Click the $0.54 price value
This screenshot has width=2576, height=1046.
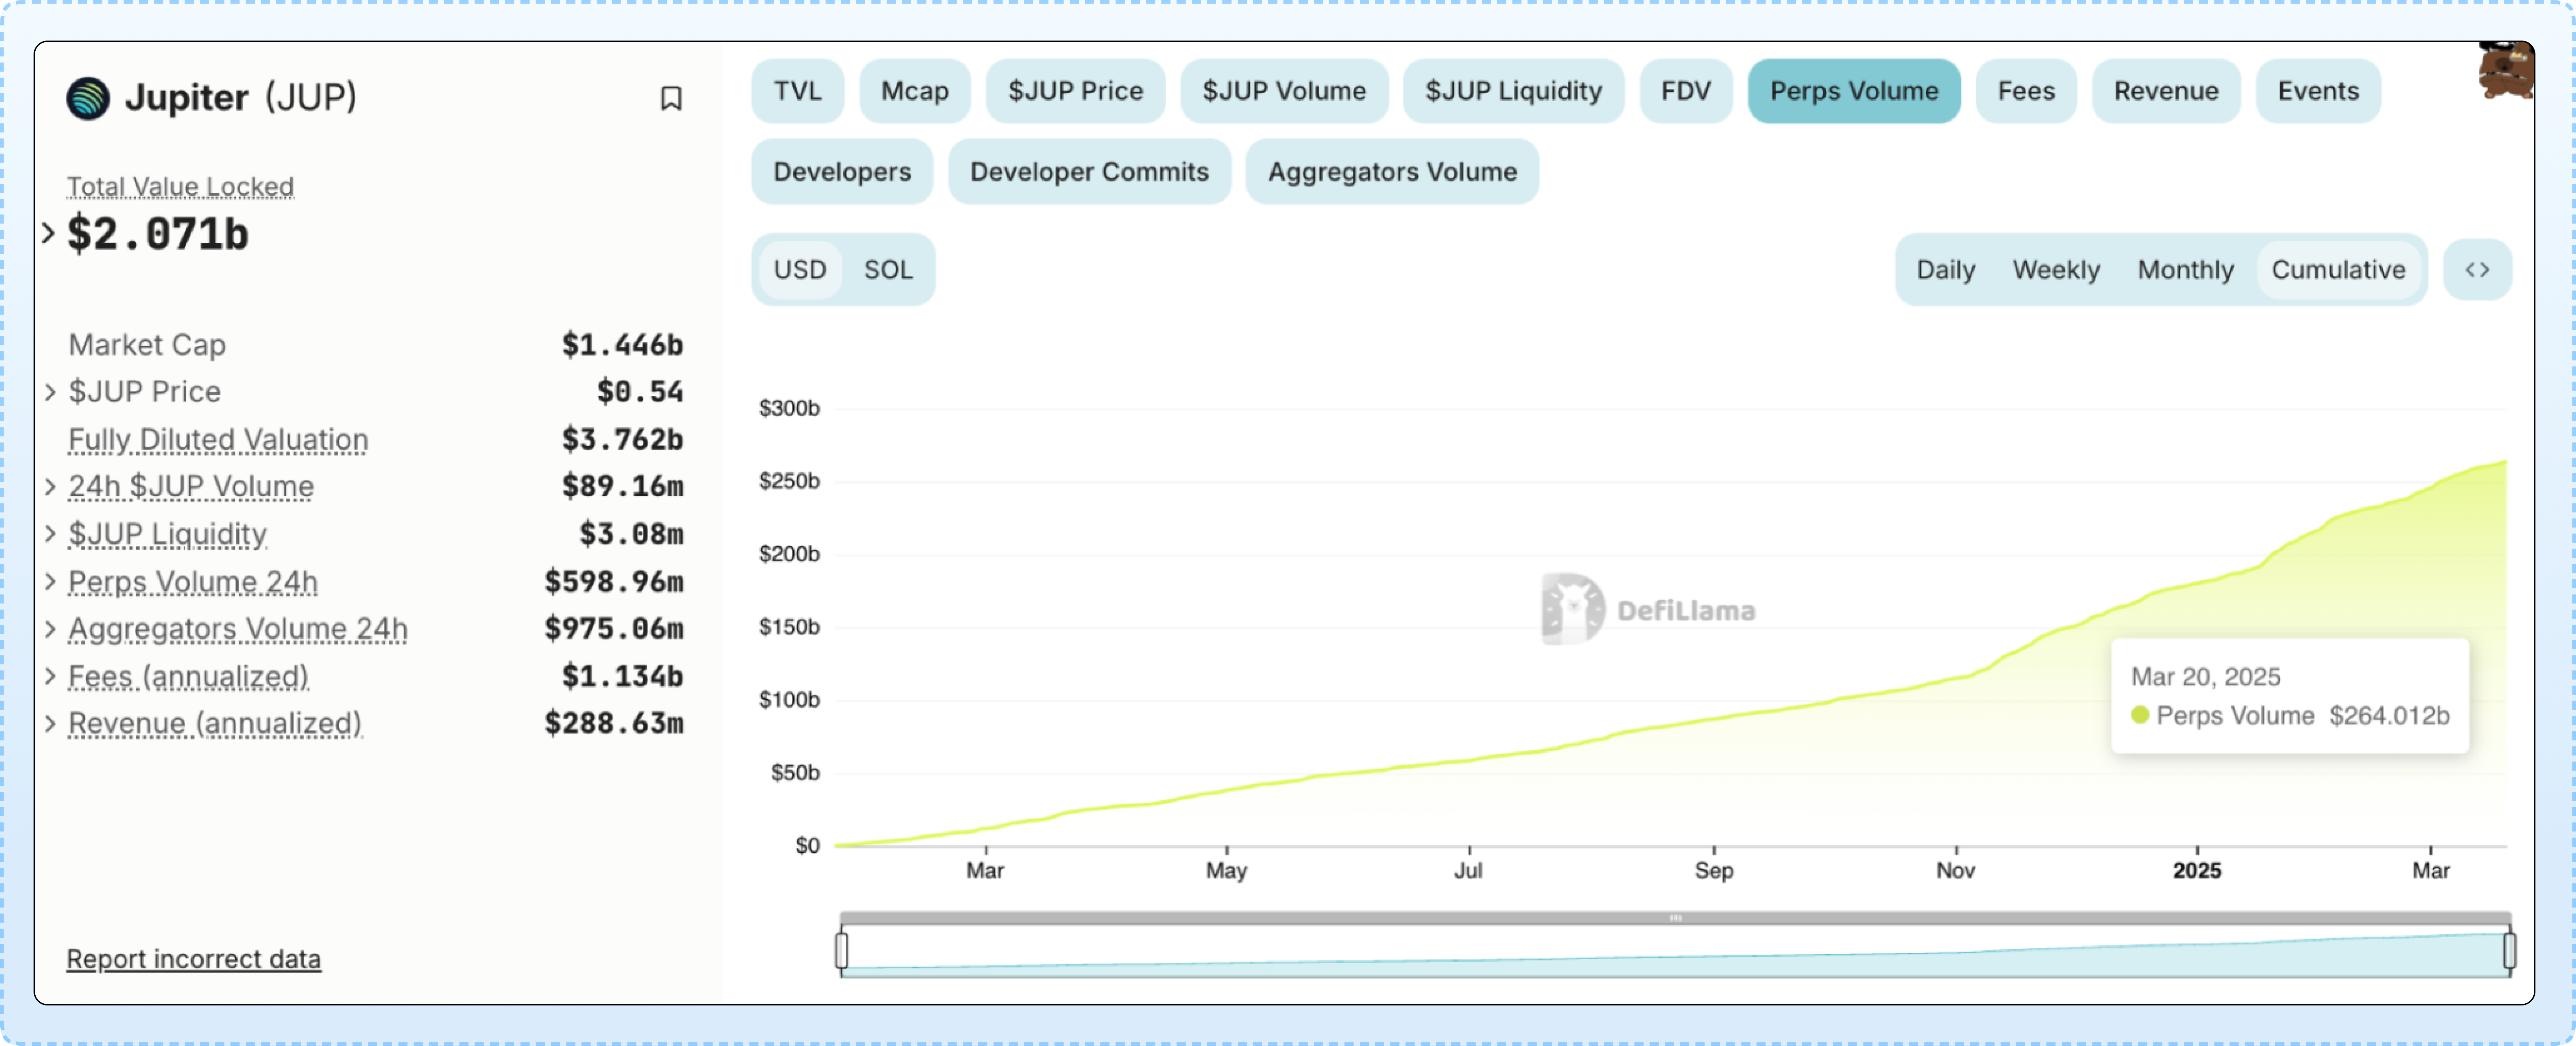pos(640,392)
